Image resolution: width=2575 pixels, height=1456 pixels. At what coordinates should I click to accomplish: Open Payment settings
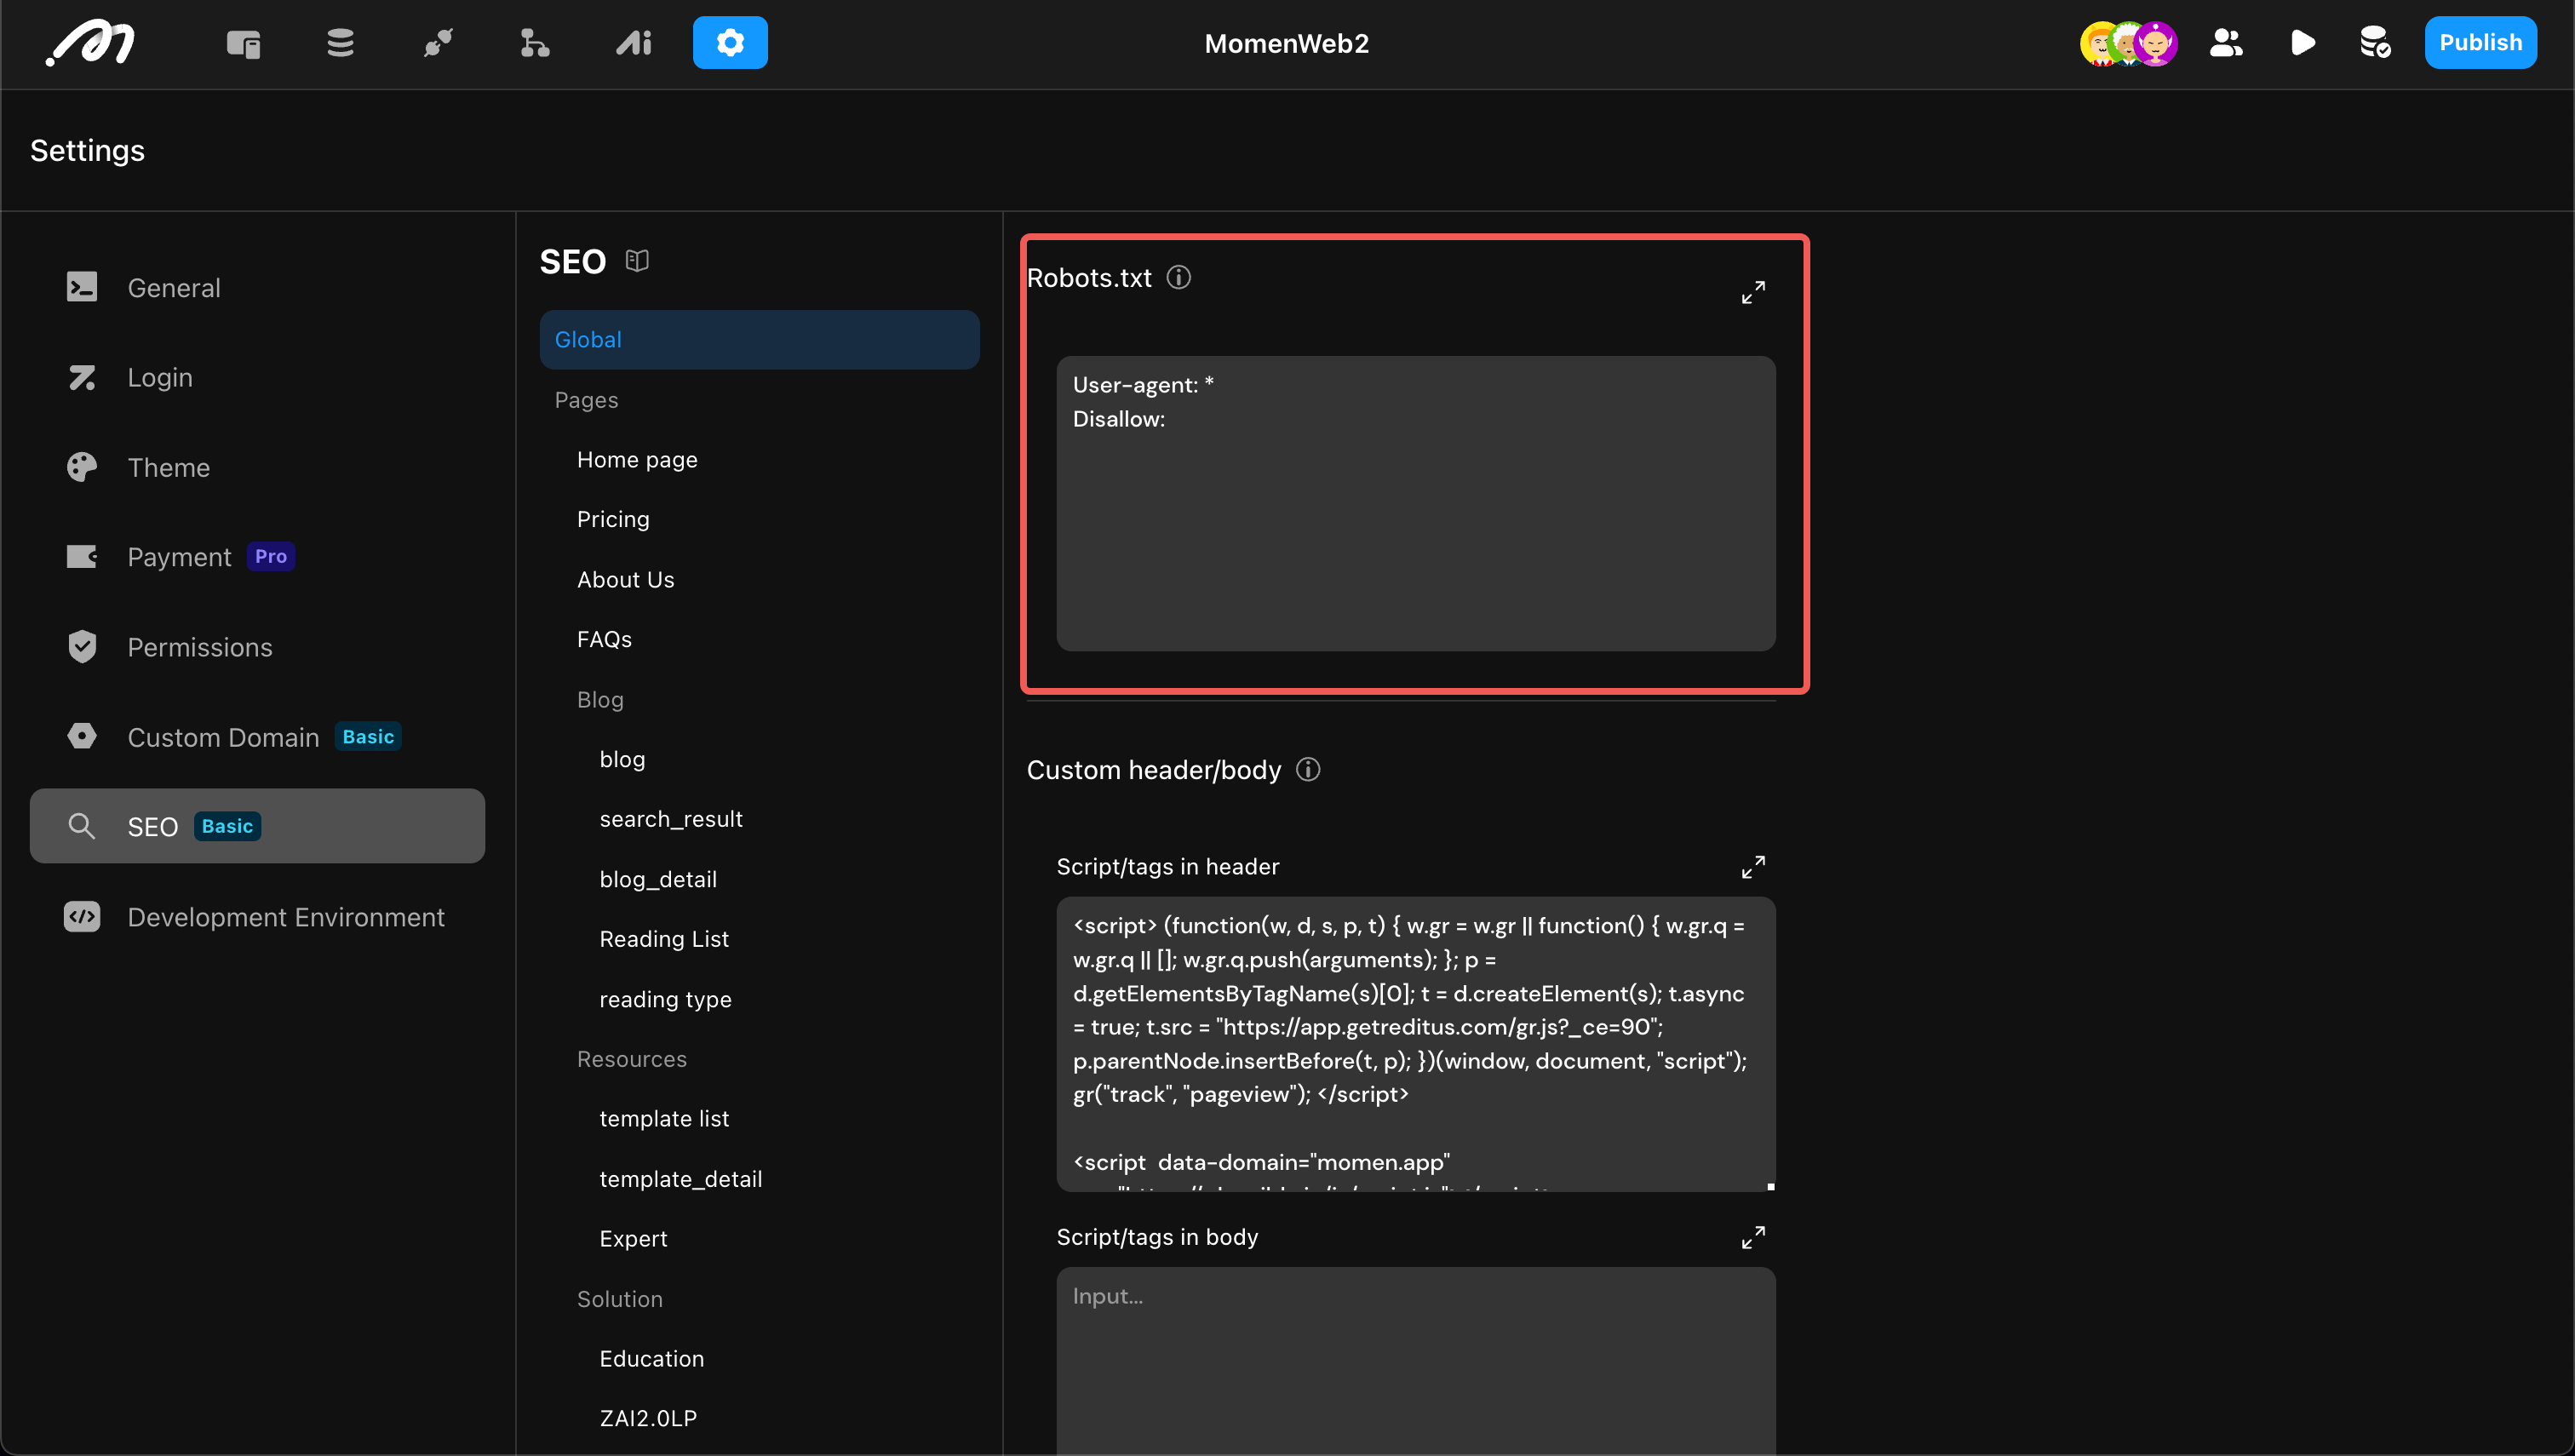coord(257,557)
